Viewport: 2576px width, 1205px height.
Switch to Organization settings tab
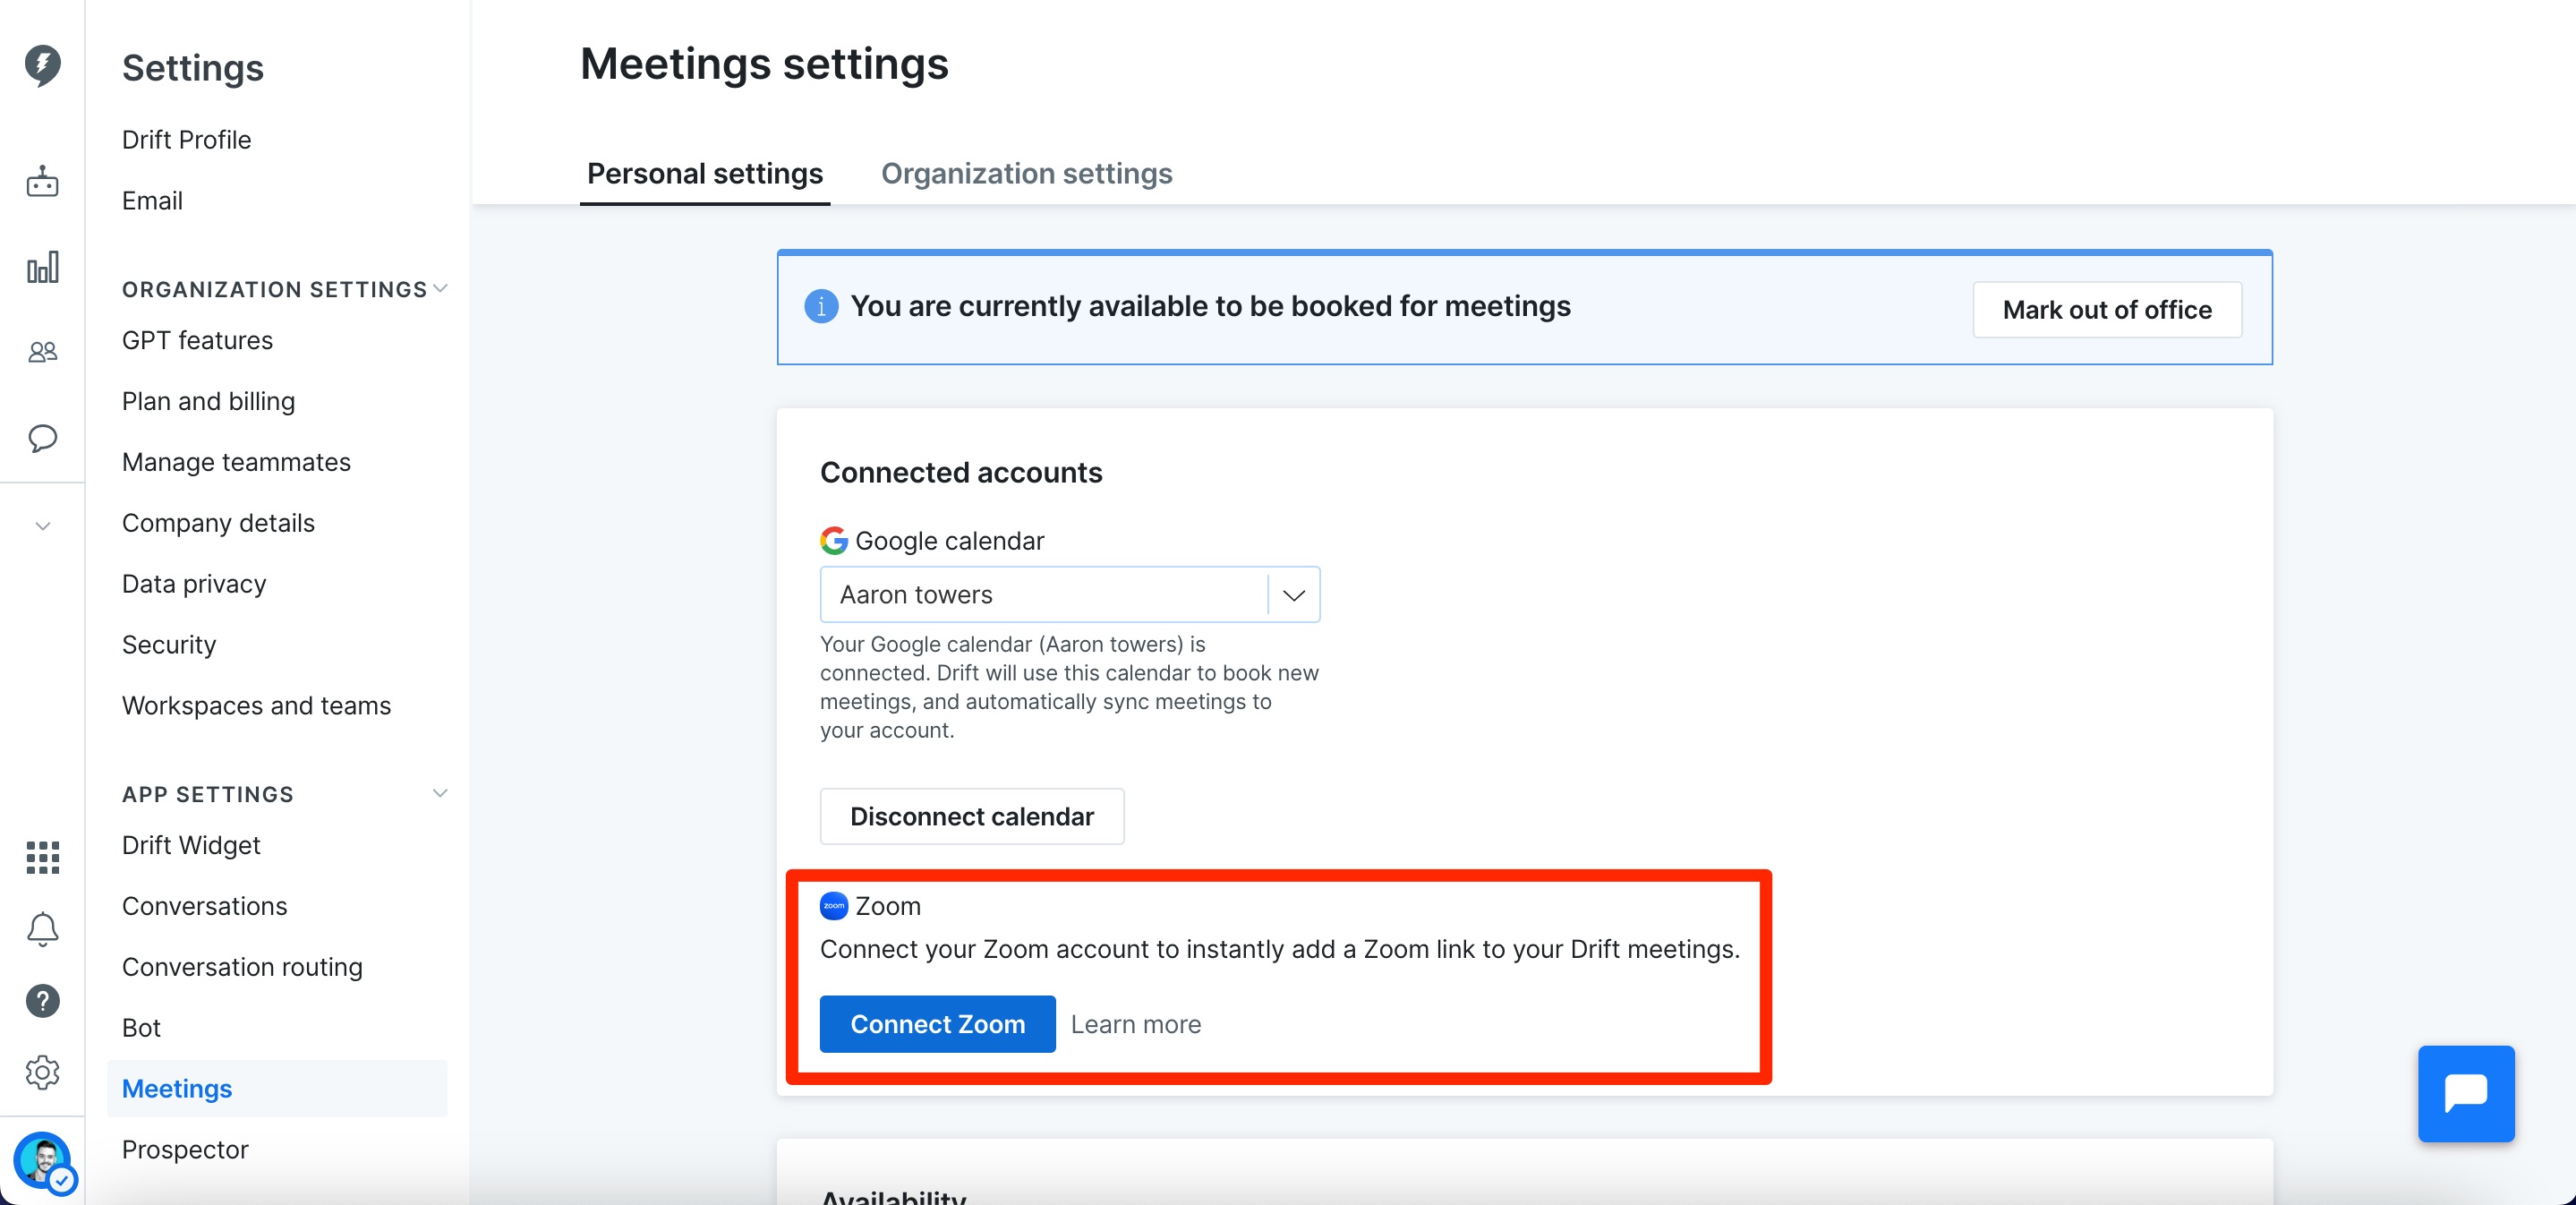point(1026,174)
